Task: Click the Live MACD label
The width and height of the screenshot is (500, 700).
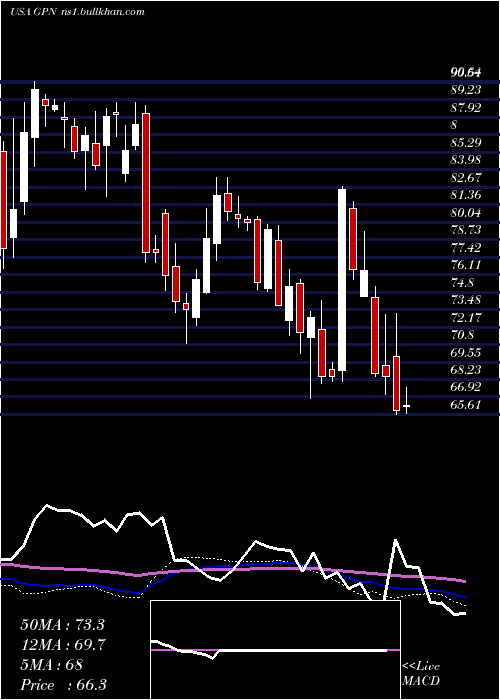Action: click(x=421, y=673)
